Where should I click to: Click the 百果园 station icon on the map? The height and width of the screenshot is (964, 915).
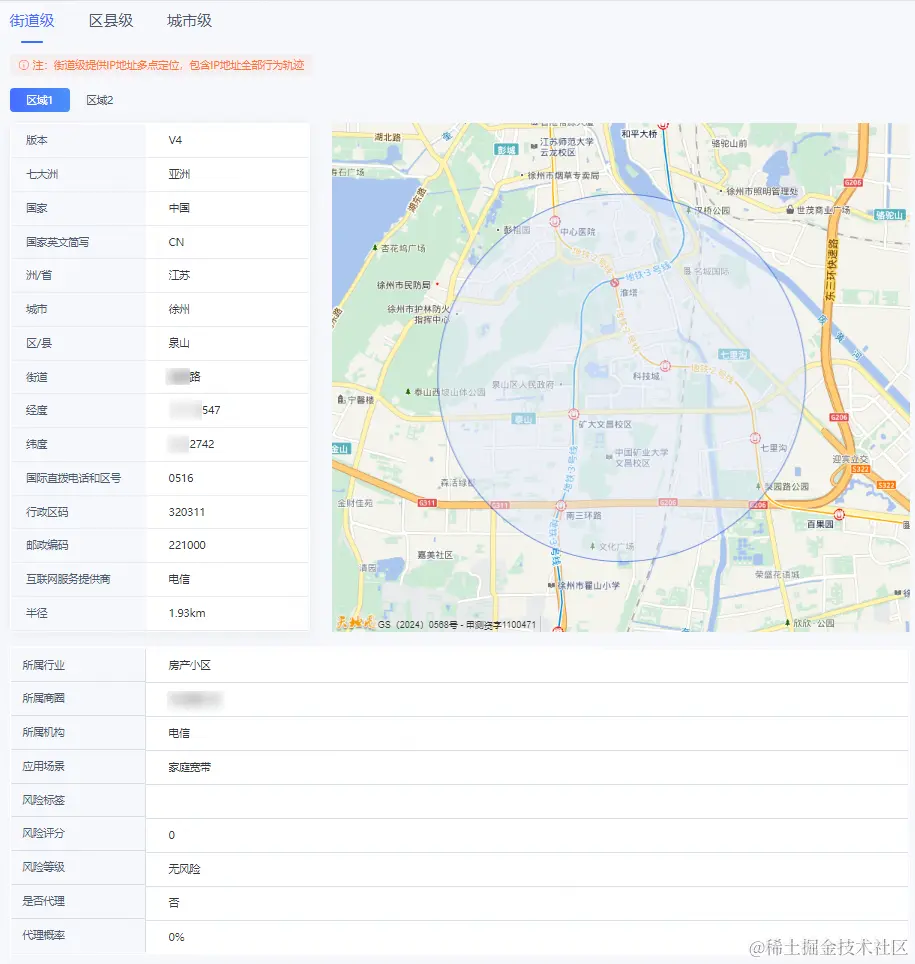click(839, 514)
